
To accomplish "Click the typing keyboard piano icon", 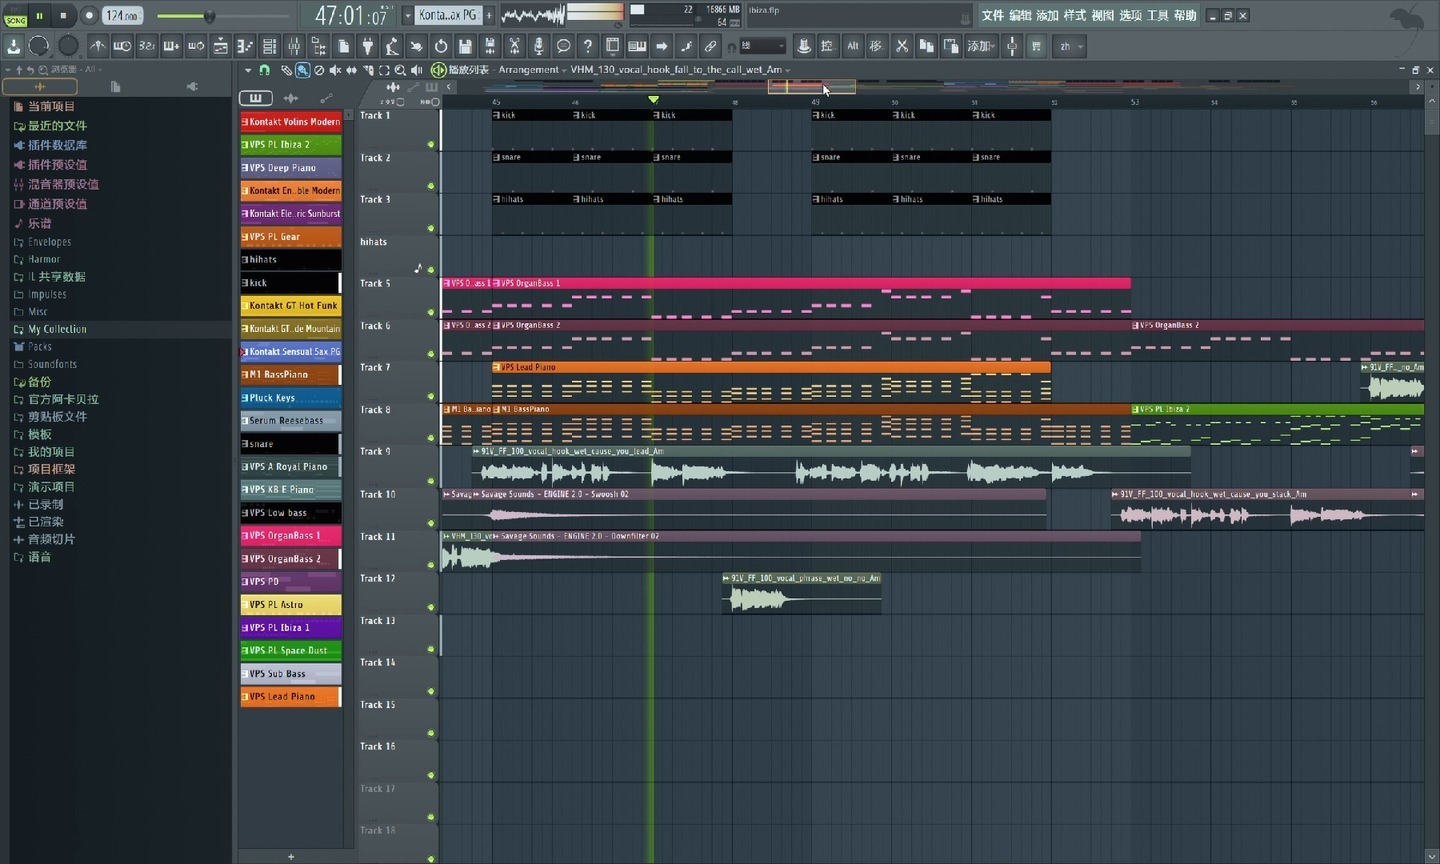I will (x=636, y=46).
